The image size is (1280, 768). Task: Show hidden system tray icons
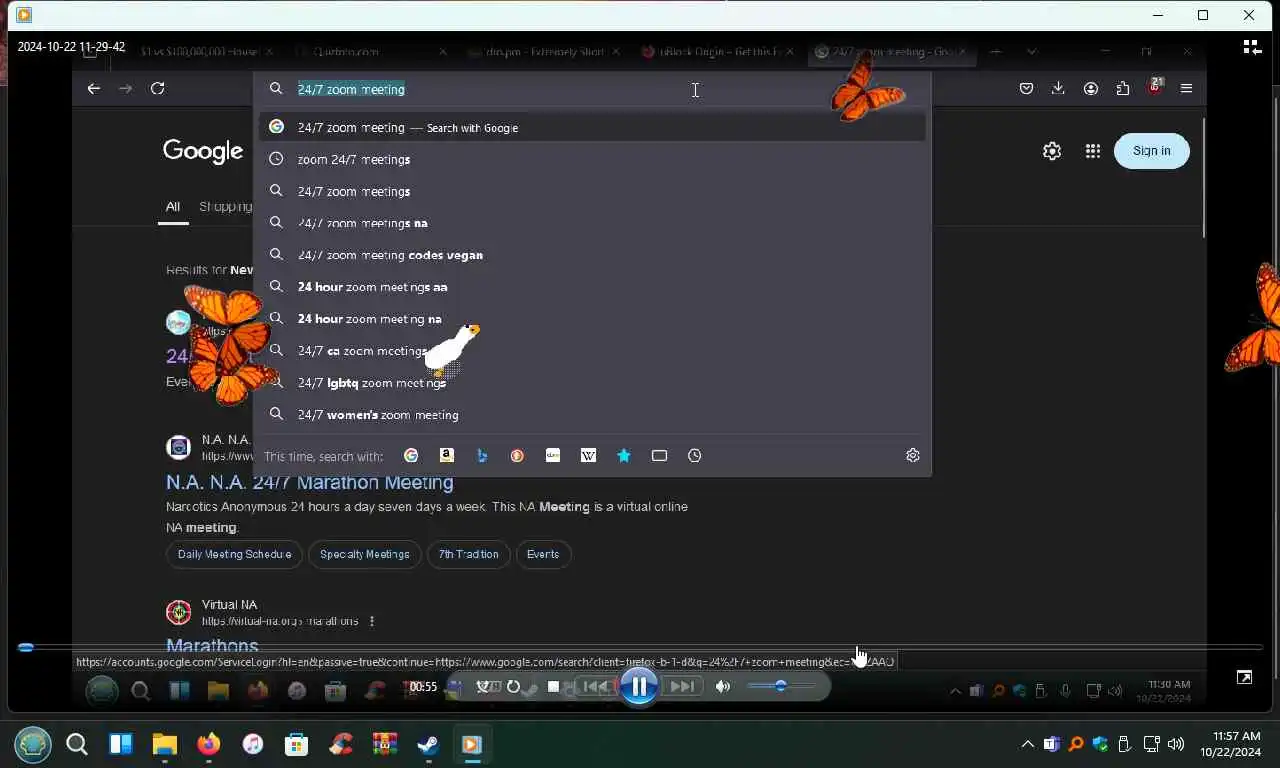click(1027, 744)
